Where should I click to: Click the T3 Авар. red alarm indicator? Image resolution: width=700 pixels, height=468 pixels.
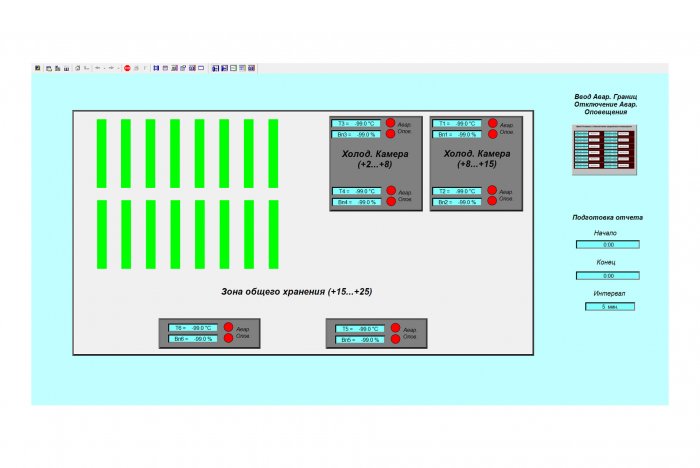391,122
